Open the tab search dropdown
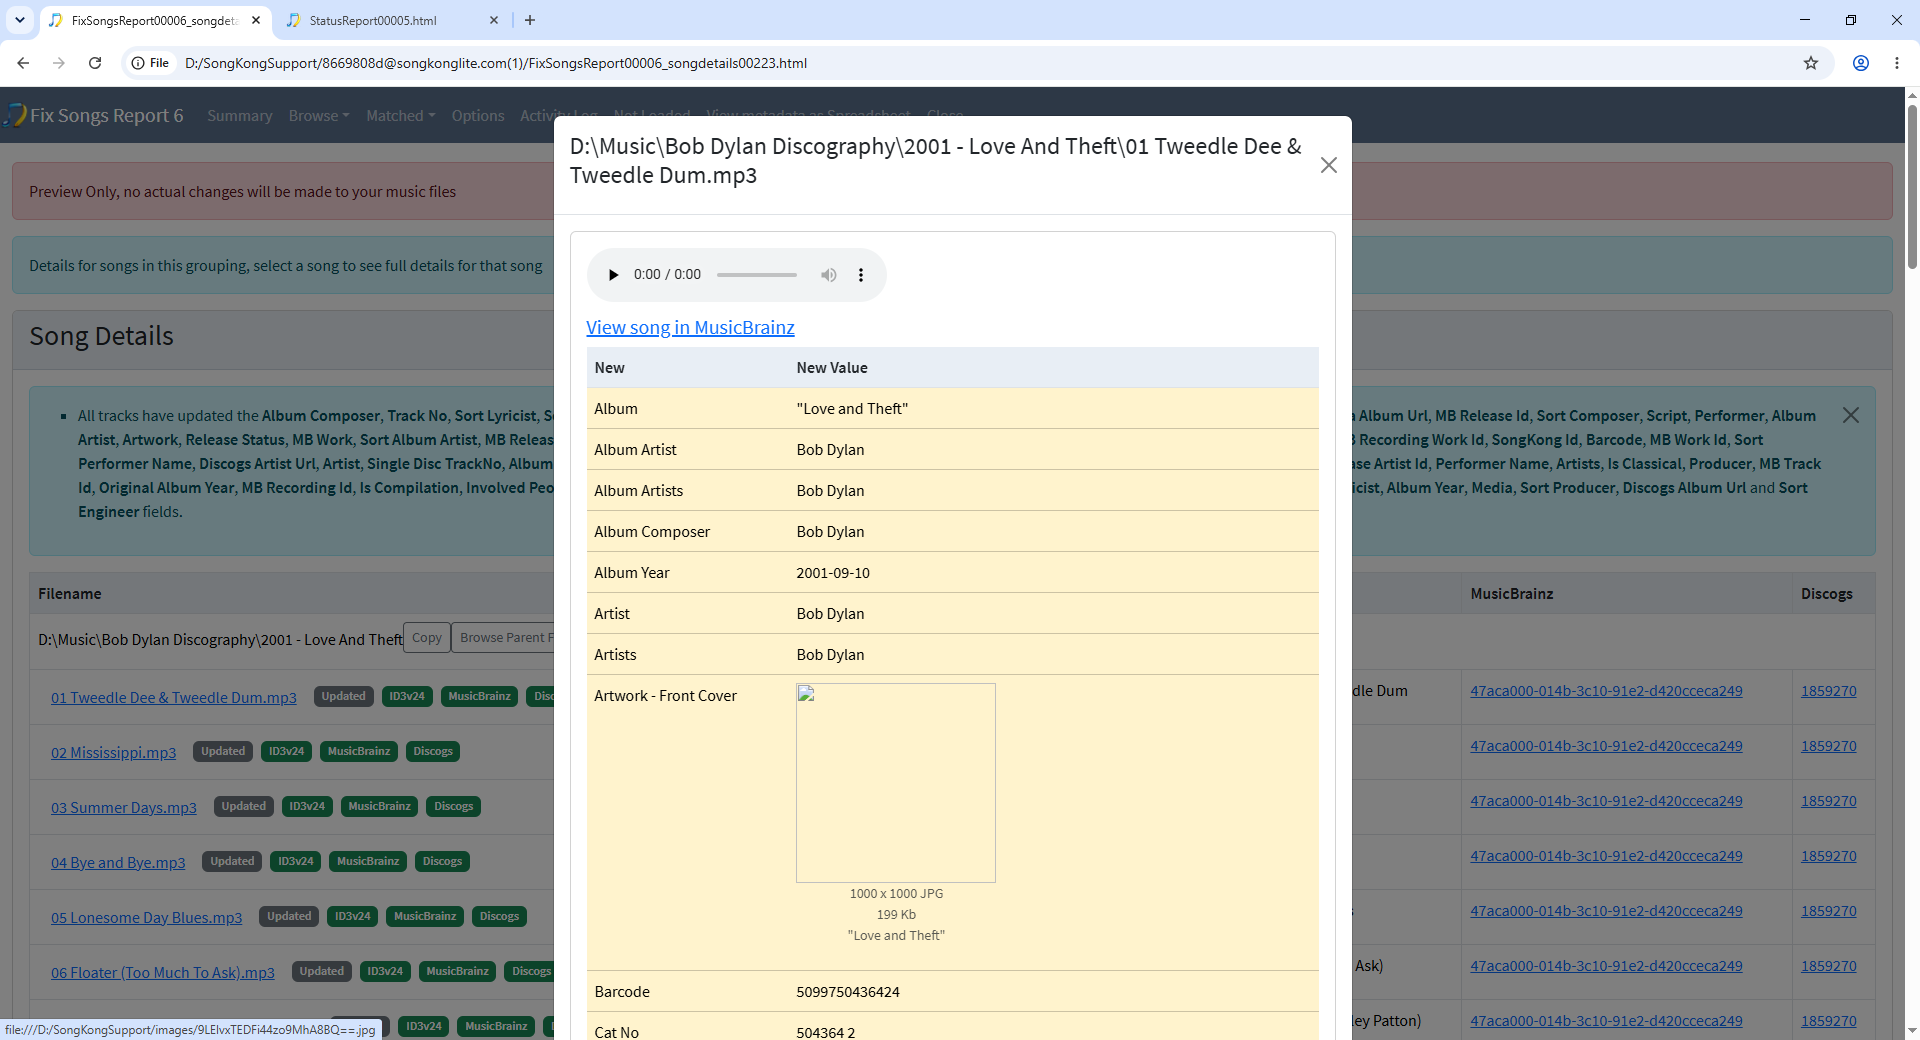 (x=20, y=20)
